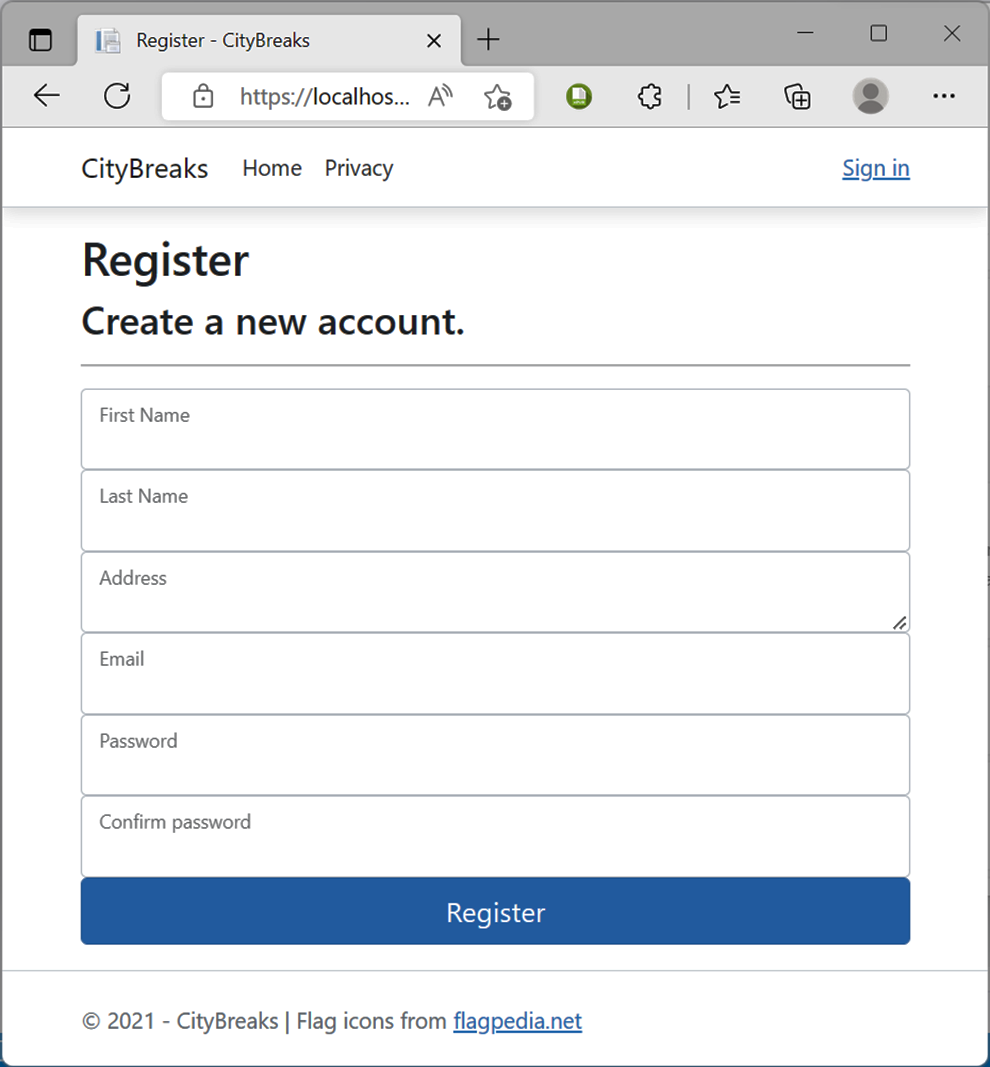Open the green ePub extension icon
The height and width of the screenshot is (1067, 990).
tap(579, 96)
